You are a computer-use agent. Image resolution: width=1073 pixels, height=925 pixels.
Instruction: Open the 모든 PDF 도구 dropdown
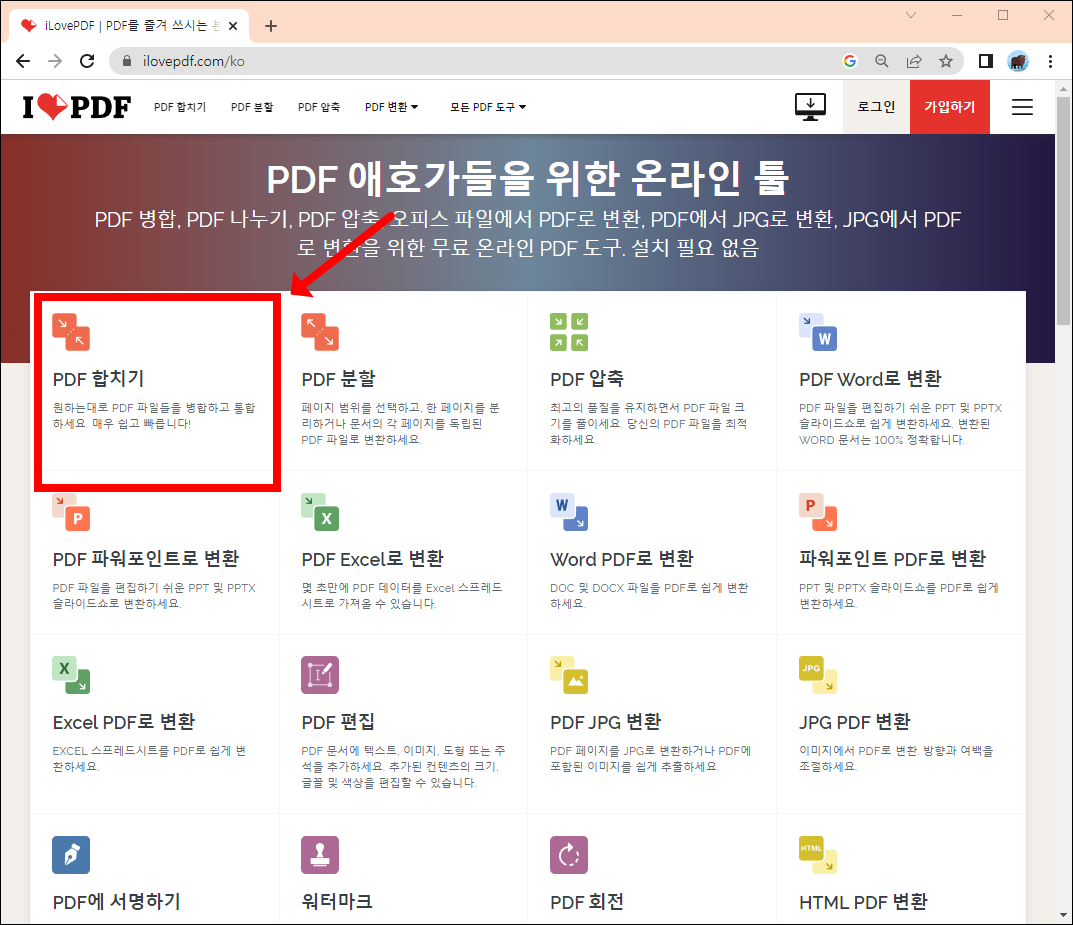487,106
